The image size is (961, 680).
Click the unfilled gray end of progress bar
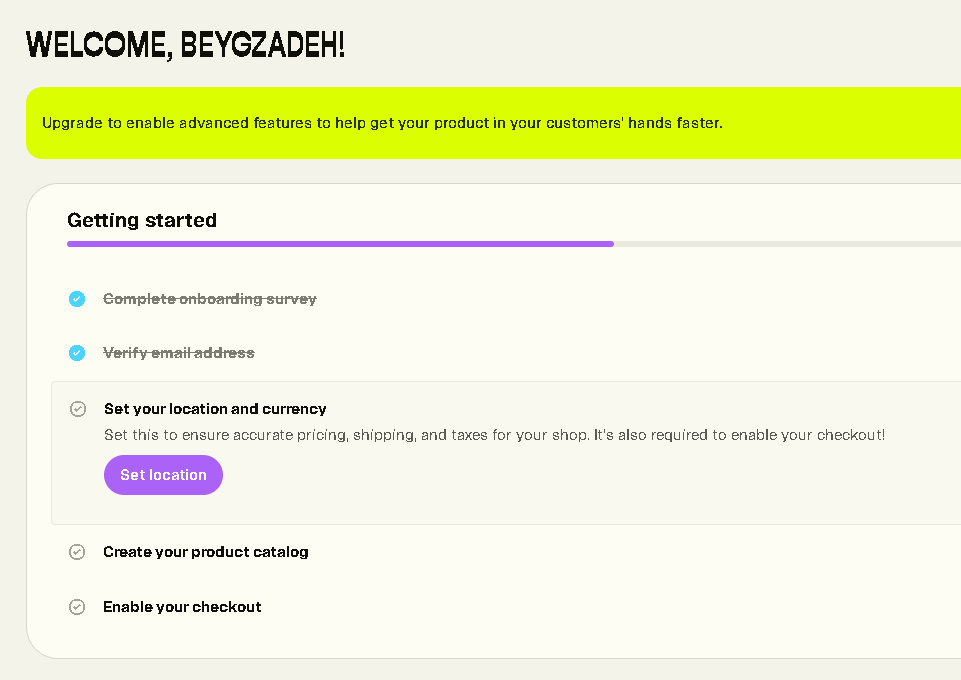click(x=790, y=243)
